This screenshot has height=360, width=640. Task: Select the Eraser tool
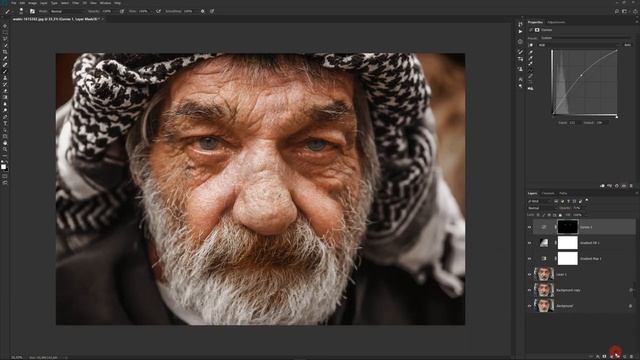(x=5, y=91)
